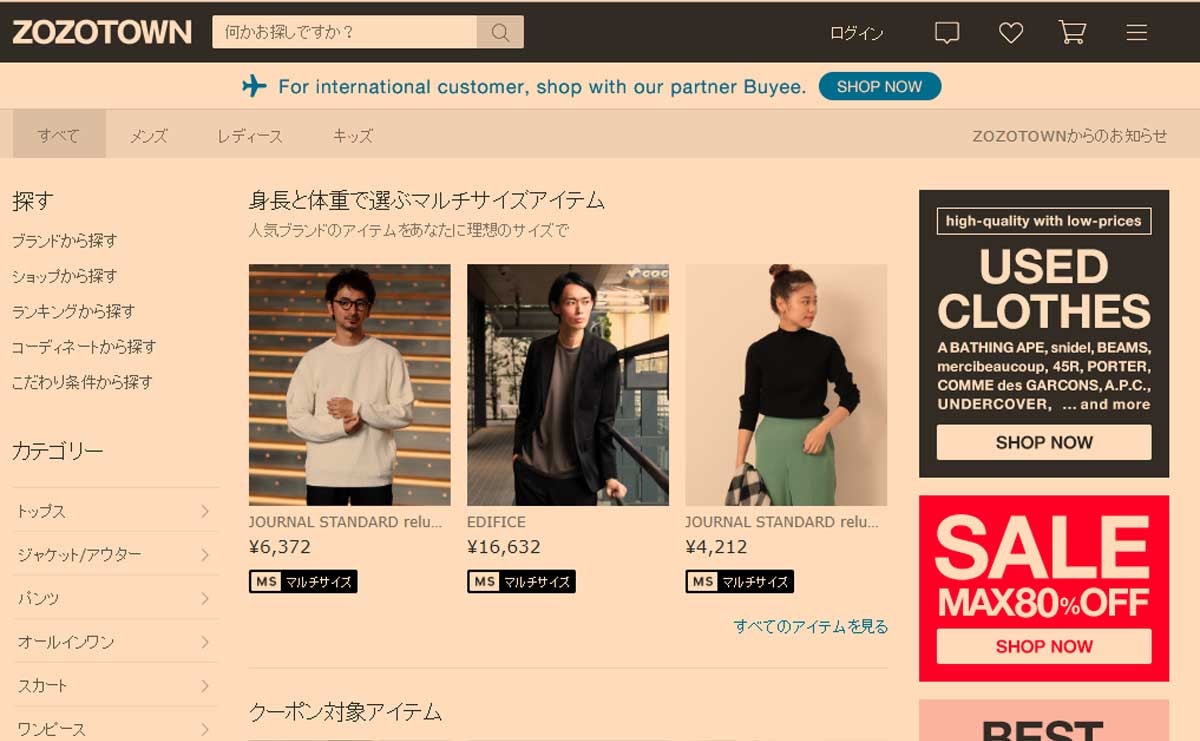Viewport: 1200px width, 741px height.
Task: Expand the トップス category chevron
Action: (204, 511)
